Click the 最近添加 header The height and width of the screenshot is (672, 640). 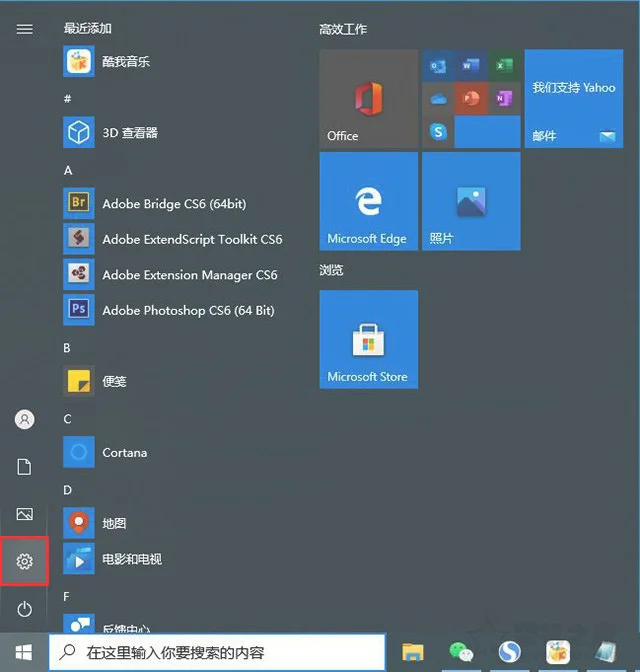(88, 29)
